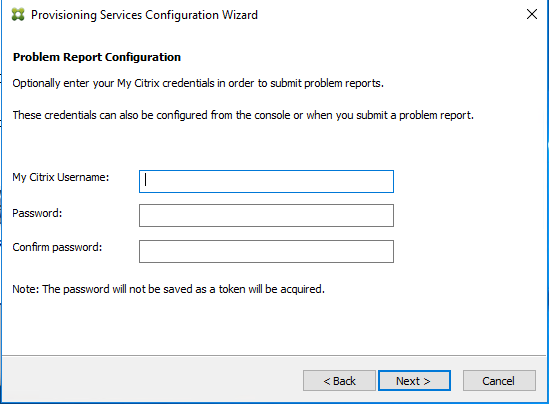Click the Citrix logo icon in title bar
Viewport: 549px width, 404px height.
18,15
